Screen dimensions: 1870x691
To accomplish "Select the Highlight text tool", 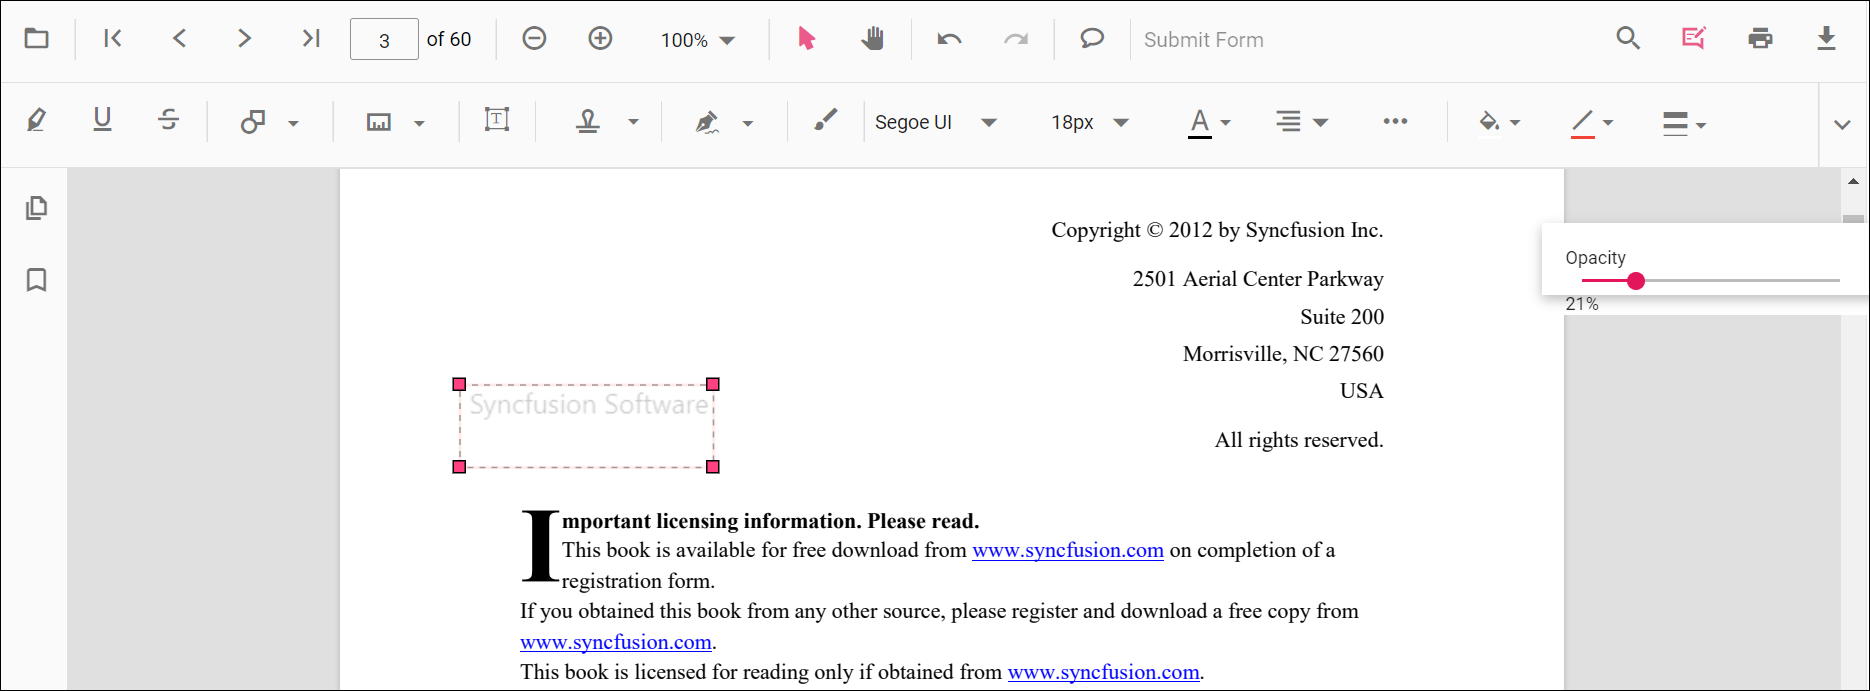I will (37, 121).
